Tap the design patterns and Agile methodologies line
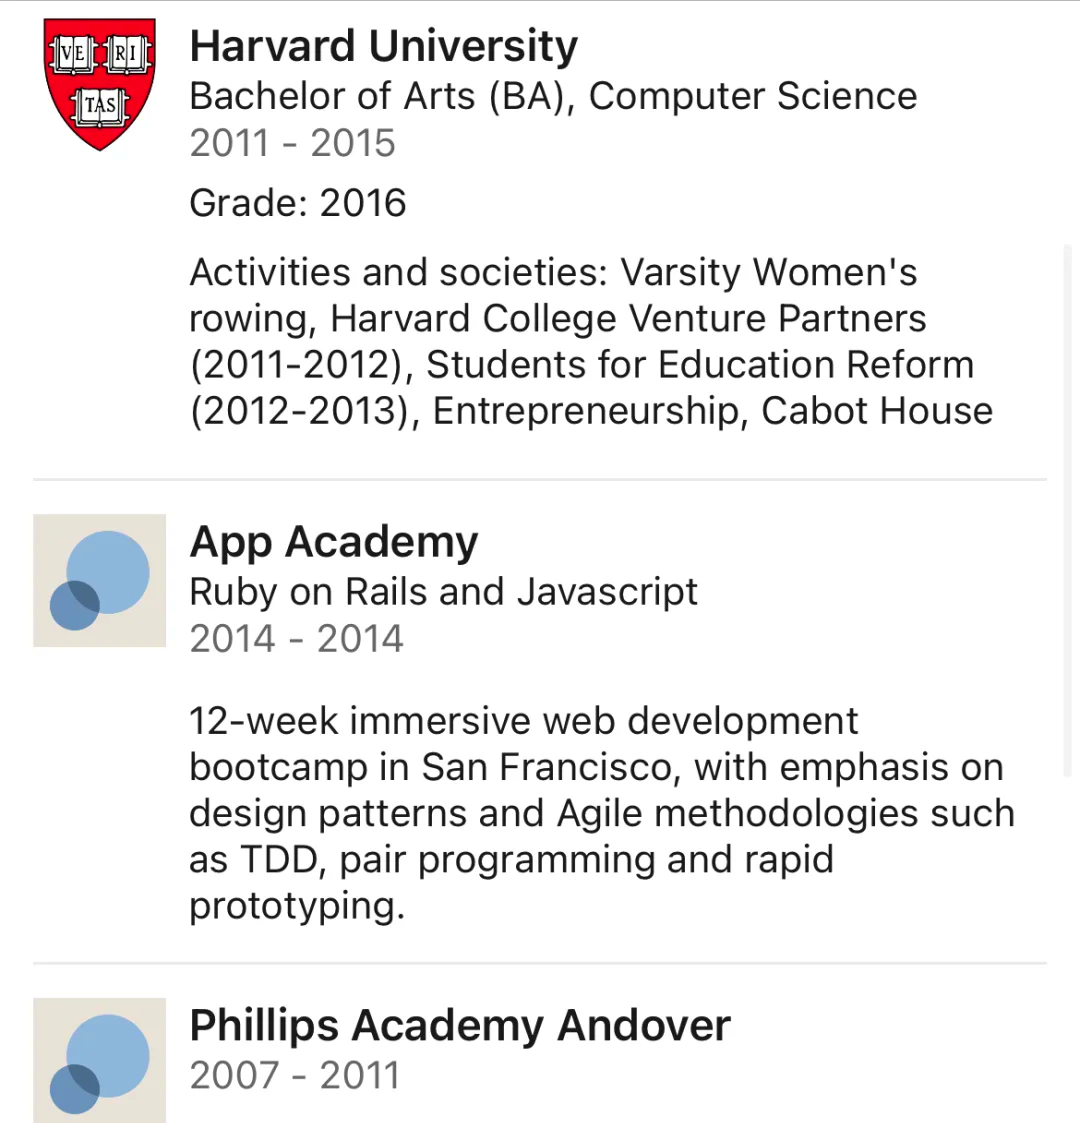The width and height of the screenshot is (1080, 1123). (x=600, y=814)
